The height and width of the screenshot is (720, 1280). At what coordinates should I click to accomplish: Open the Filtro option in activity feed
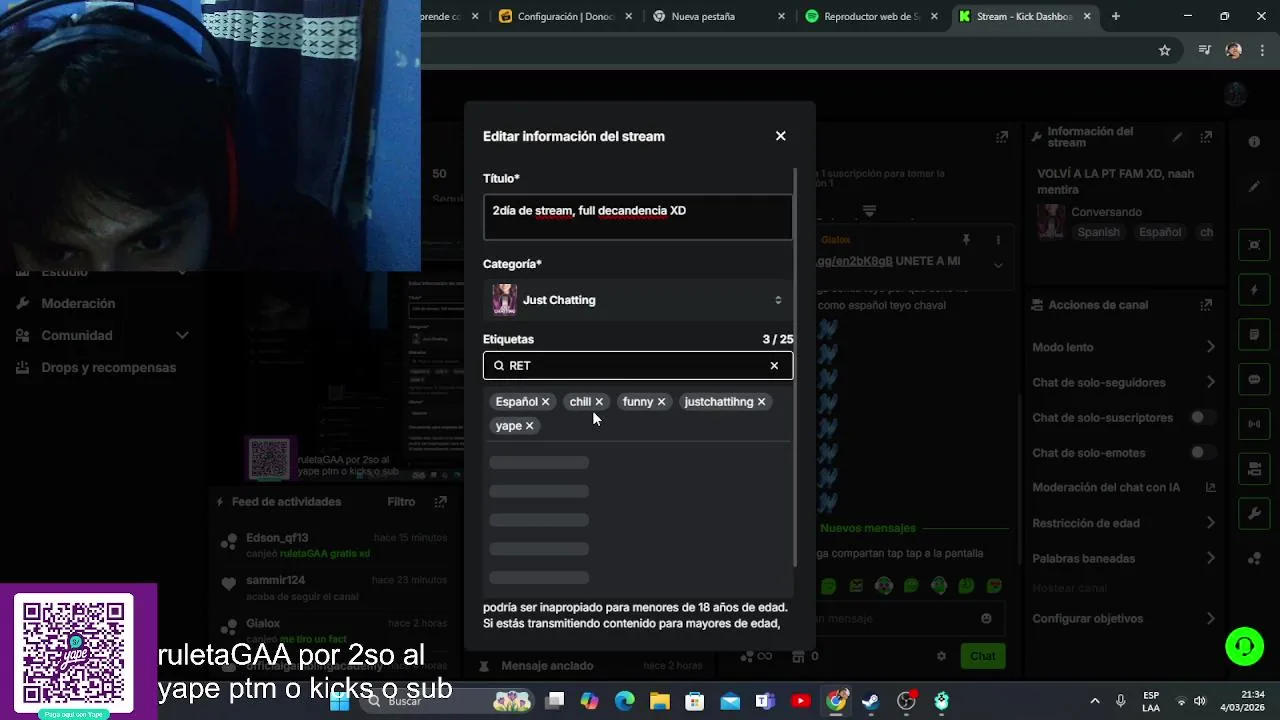coord(401,502)
